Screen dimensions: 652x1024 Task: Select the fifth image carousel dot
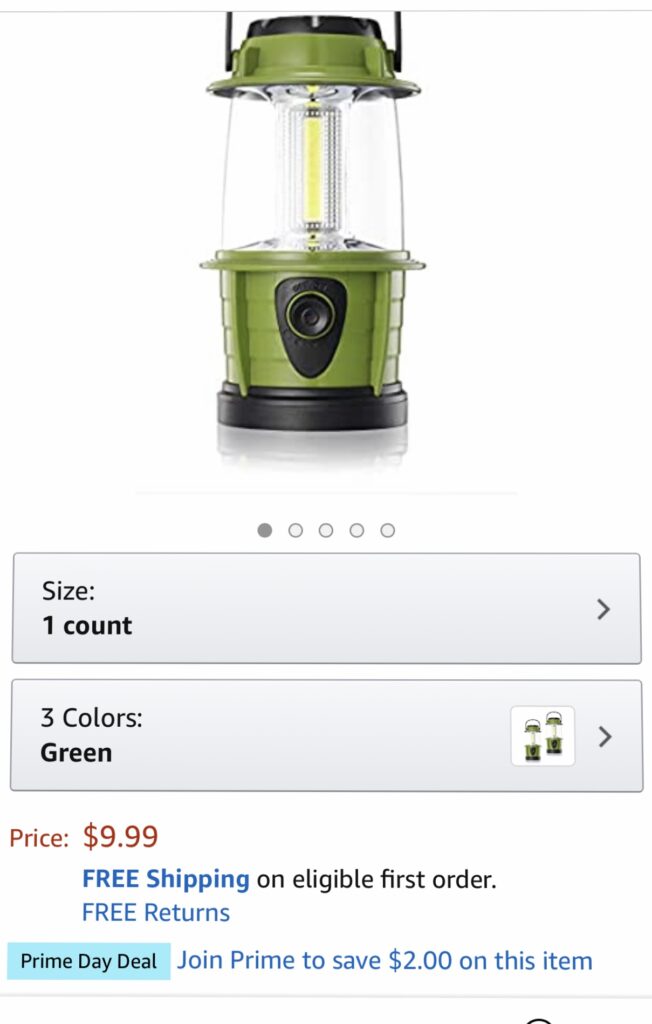point(387,530)
